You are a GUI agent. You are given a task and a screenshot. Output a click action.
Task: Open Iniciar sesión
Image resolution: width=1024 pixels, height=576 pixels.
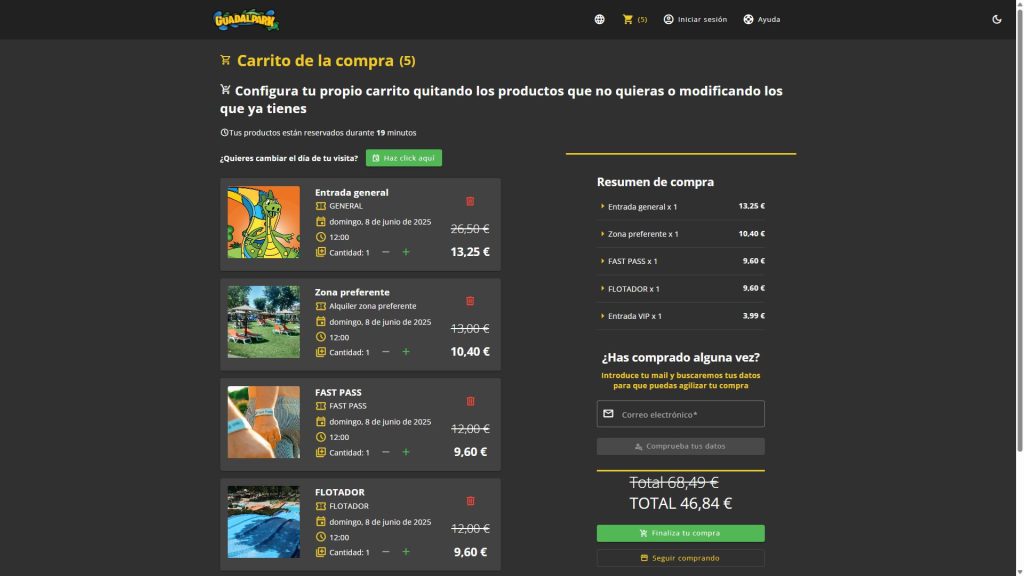(x=695, y=19)
